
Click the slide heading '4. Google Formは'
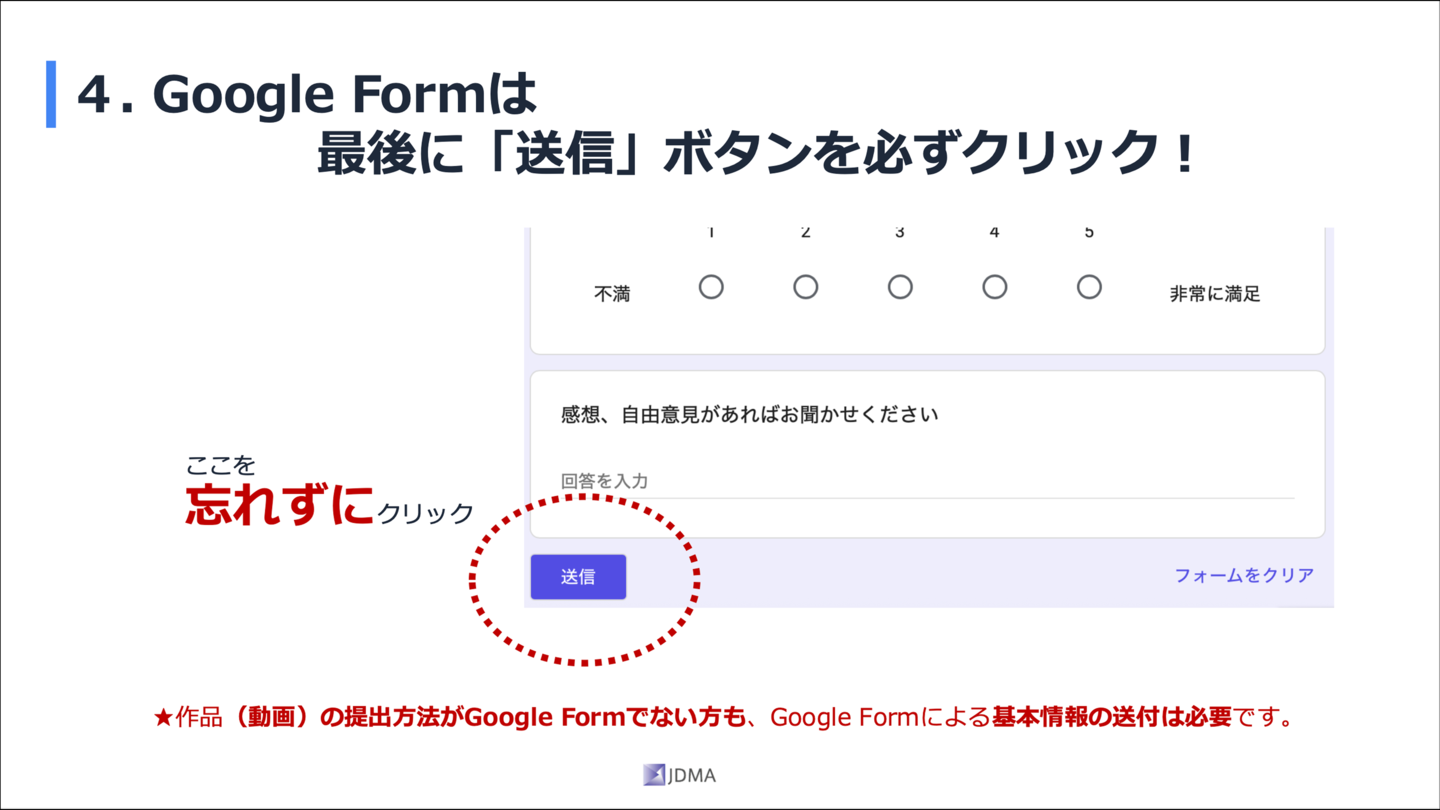[308, 95]
